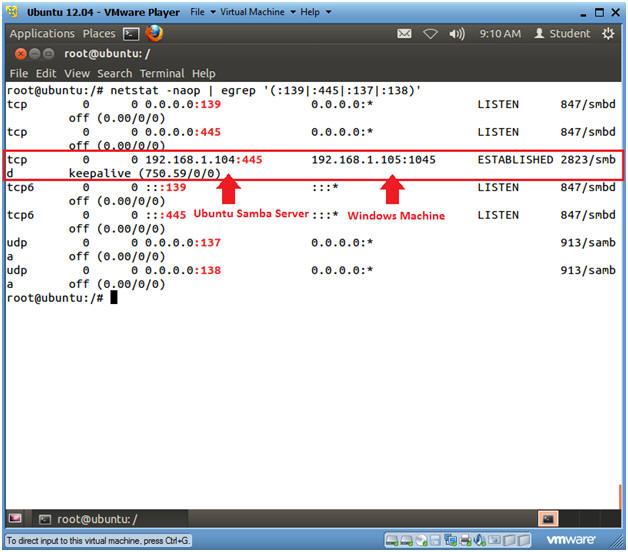
Task: Click the 0.0.0.0:138 udp address
Action: [x=183, y=270]
